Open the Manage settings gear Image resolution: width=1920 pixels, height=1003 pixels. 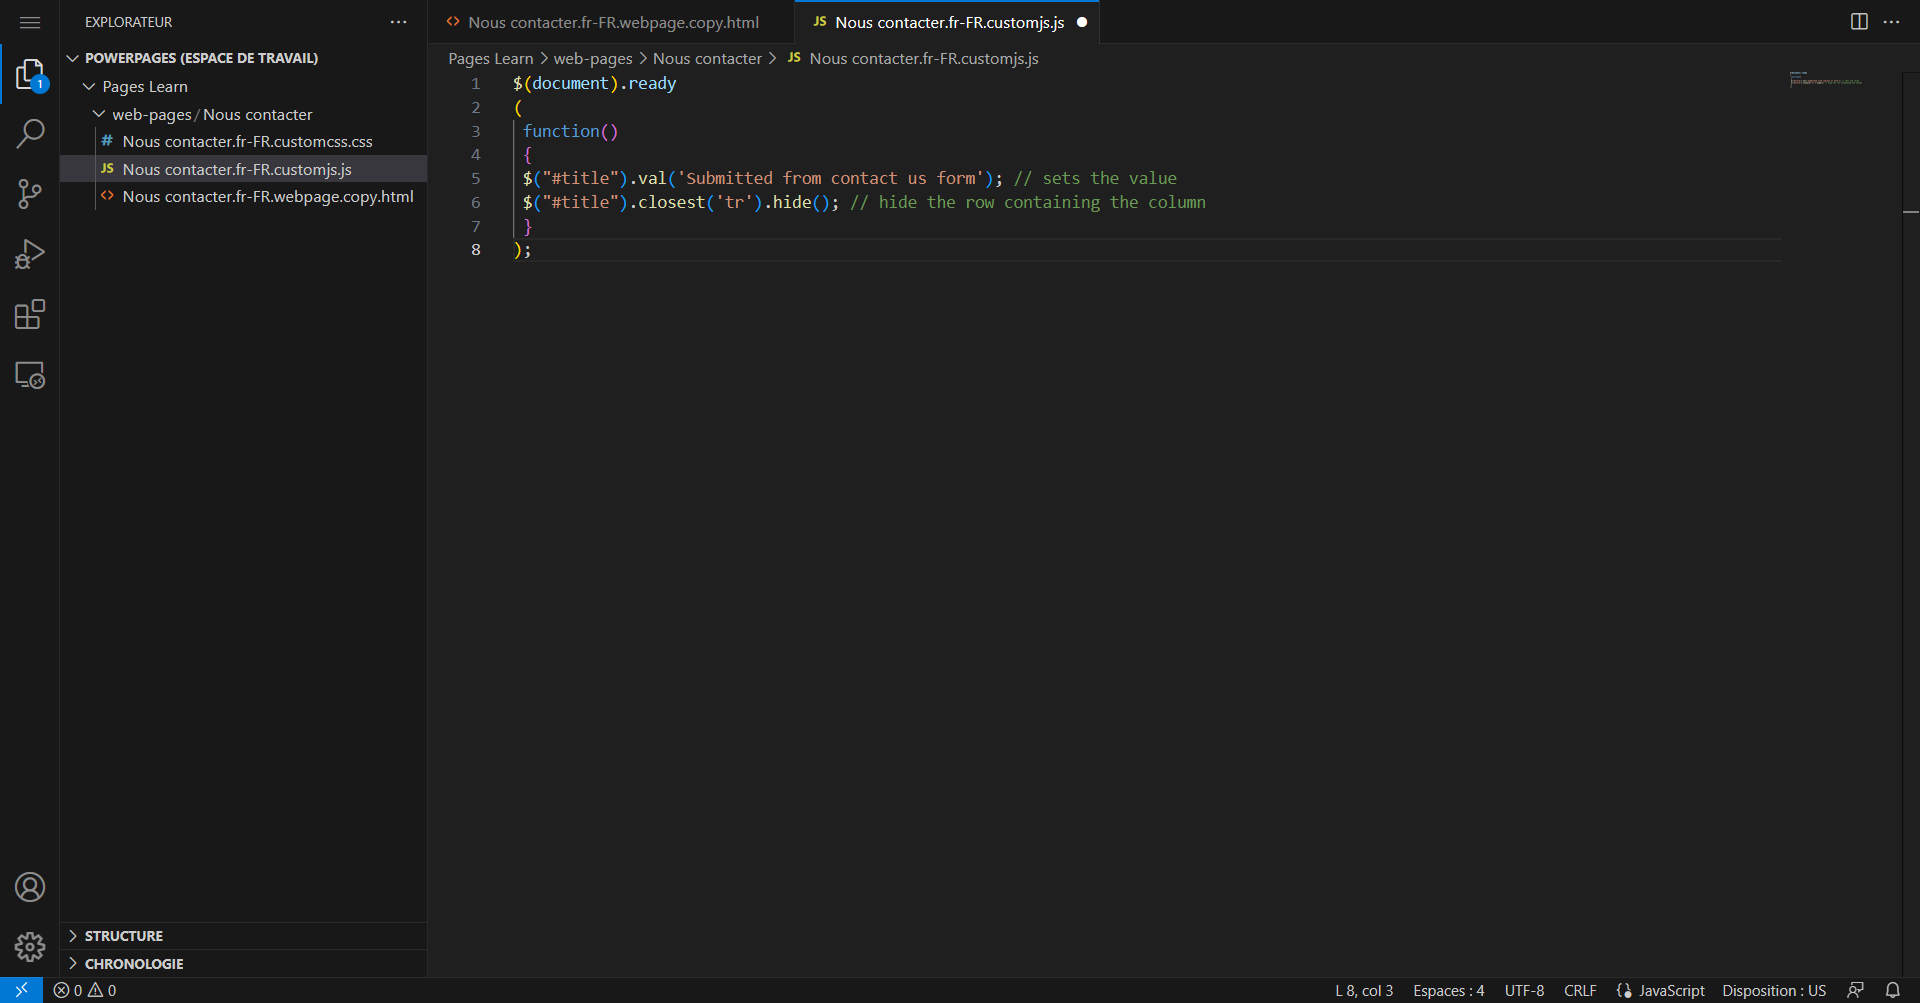pos(30,946)
